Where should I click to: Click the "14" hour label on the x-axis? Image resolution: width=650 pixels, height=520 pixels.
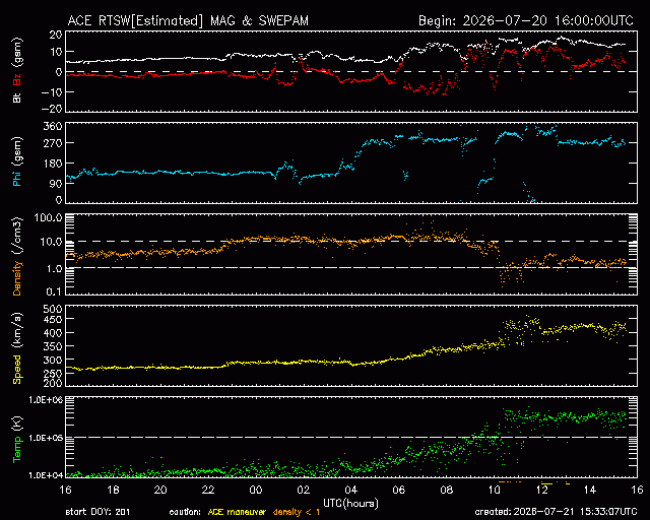coord(589,490)
